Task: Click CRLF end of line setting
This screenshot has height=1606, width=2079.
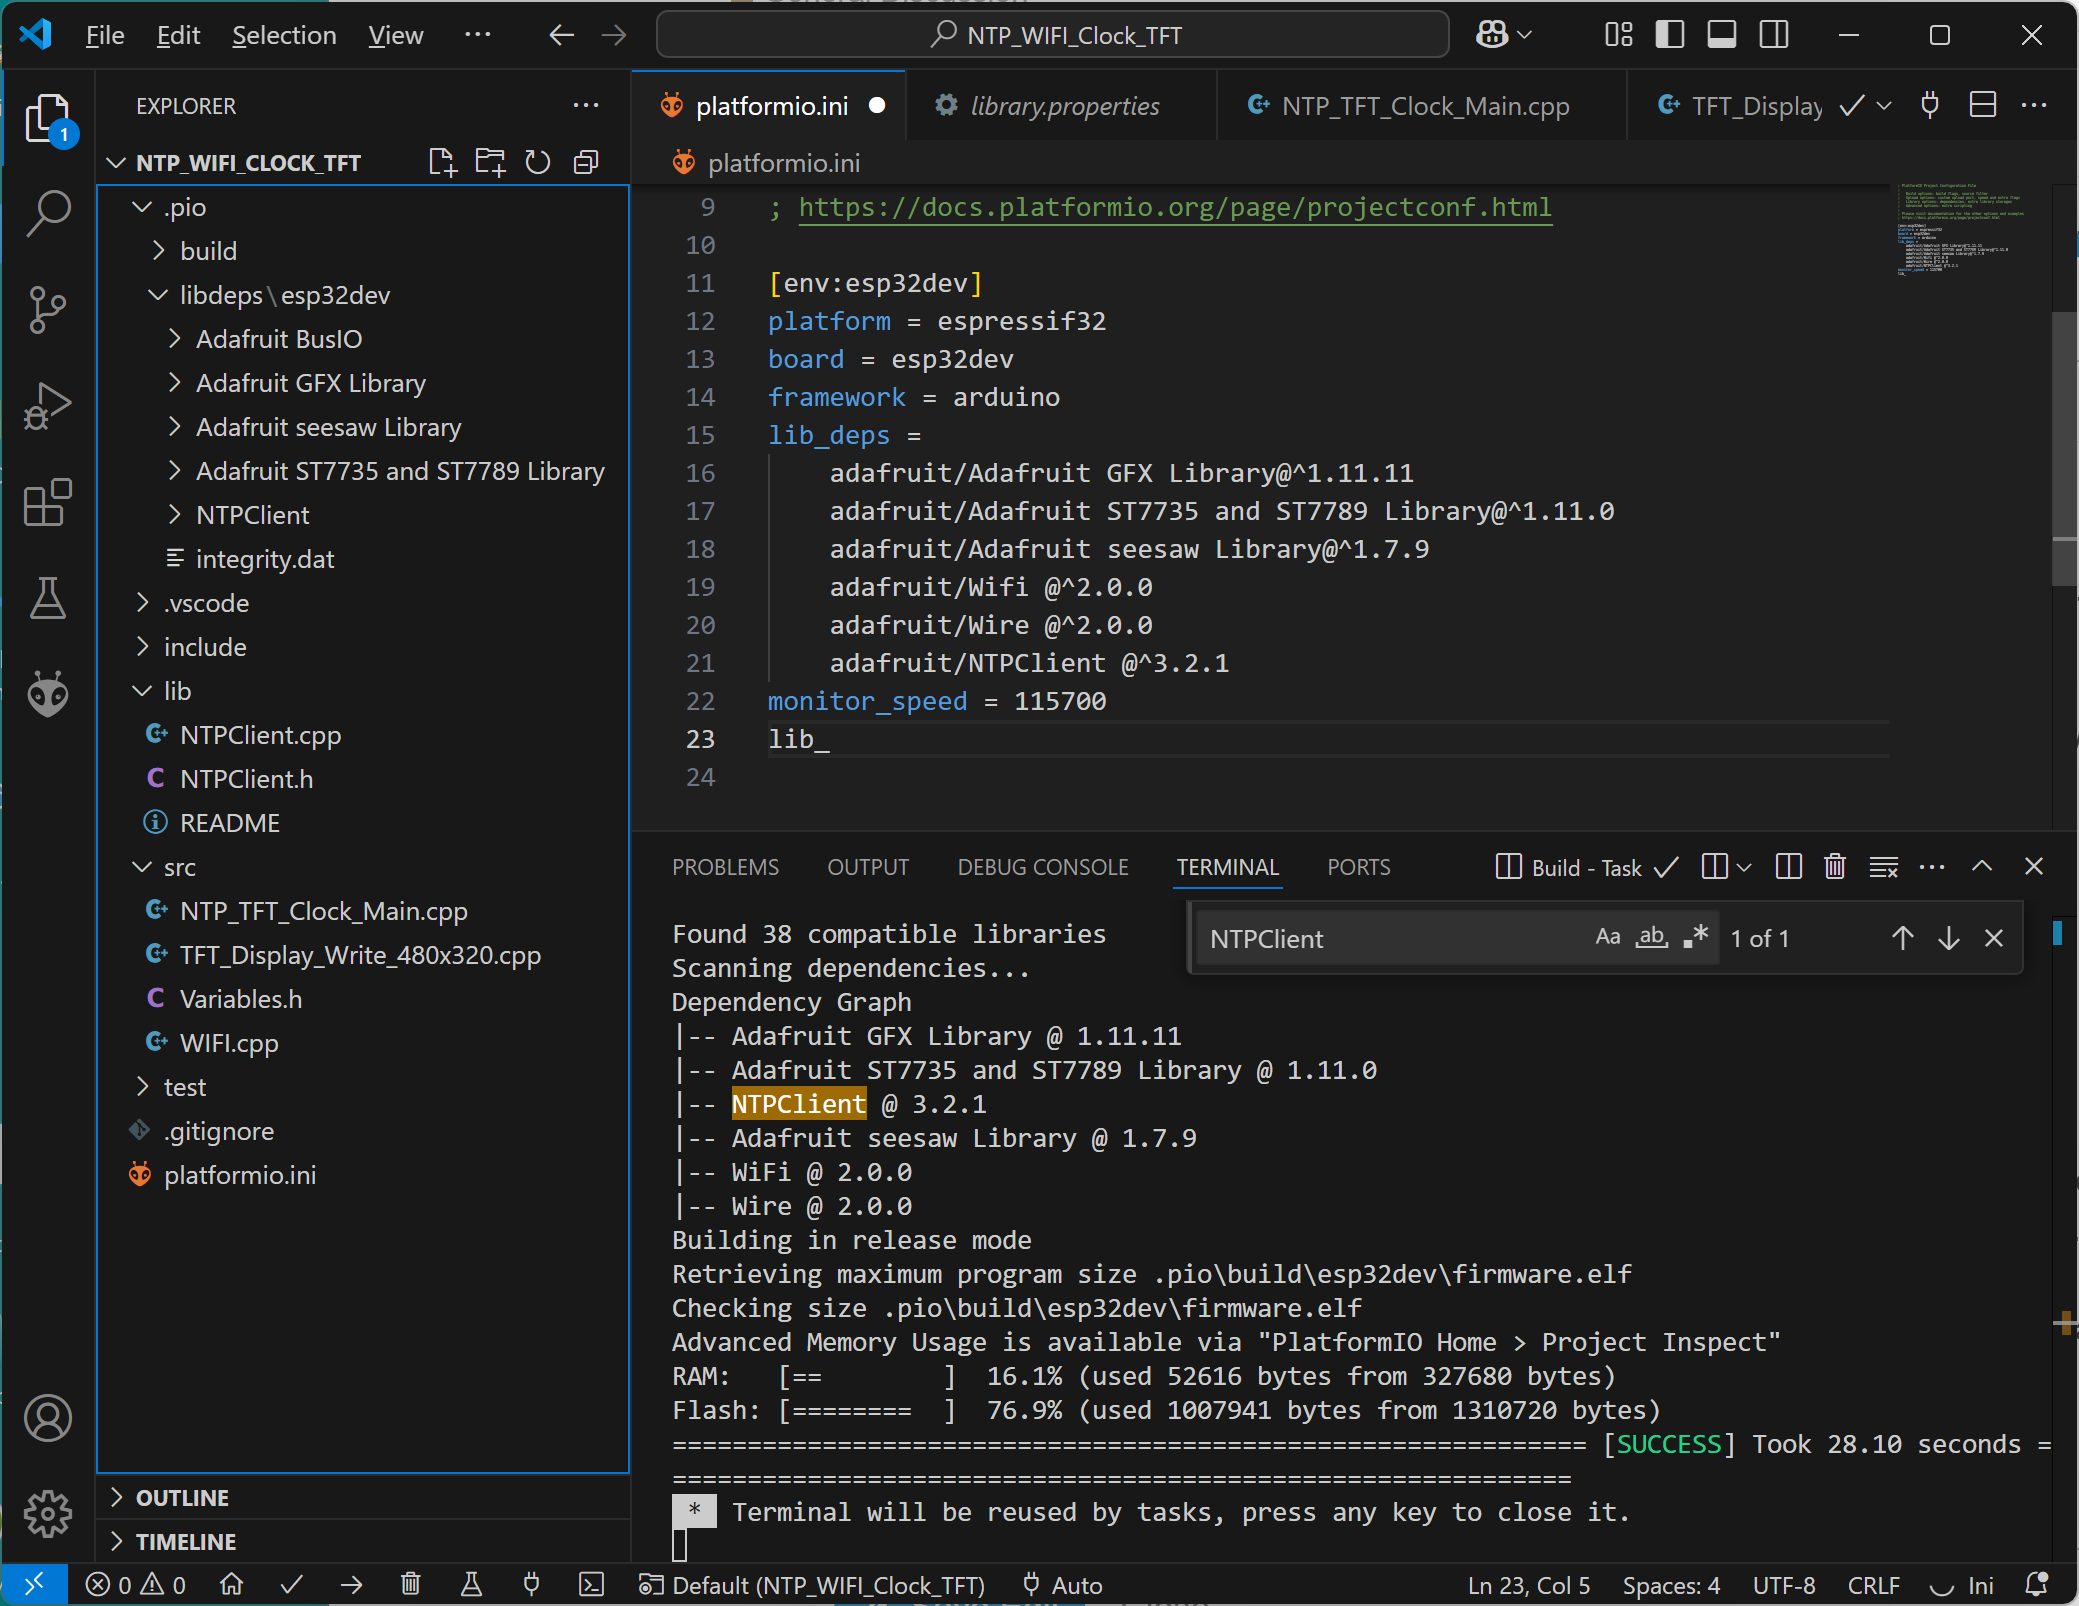Action: click(x=1873, y=1585)
